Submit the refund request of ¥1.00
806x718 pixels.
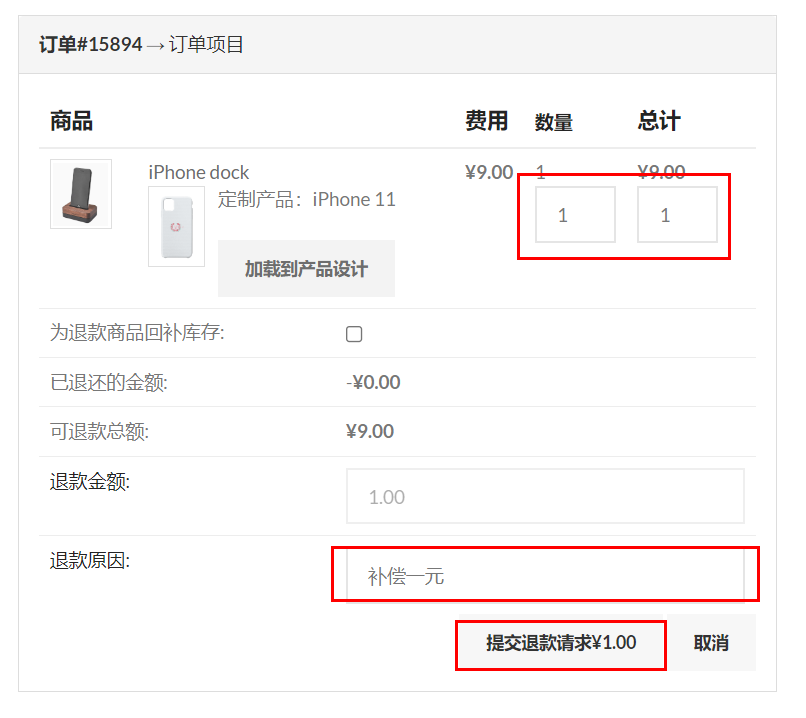[x=561, y=642]
